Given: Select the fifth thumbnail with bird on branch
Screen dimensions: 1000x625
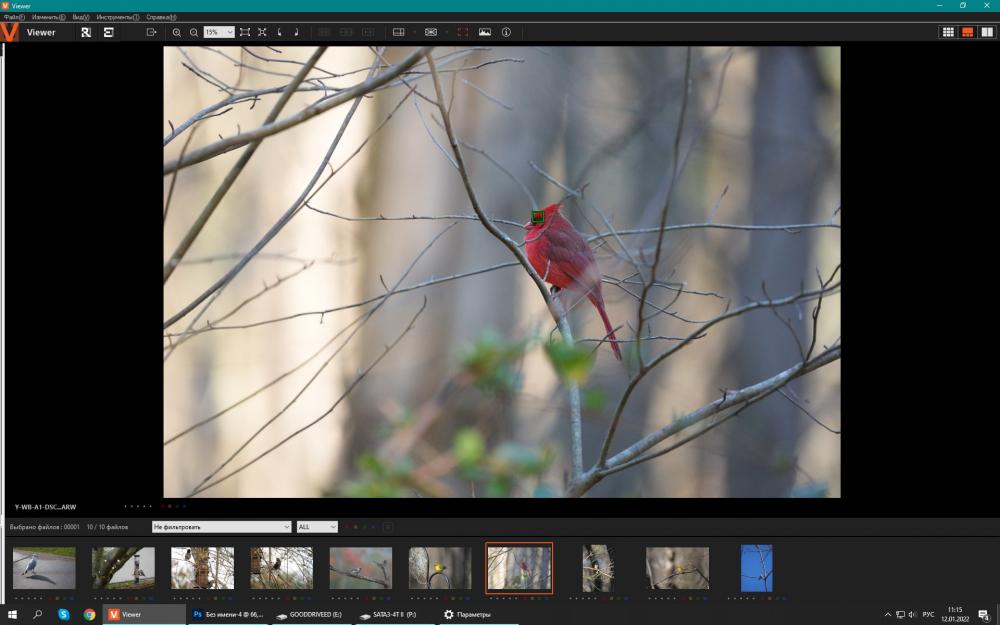Looking at the screenshot, I should (x=360, y=568).
